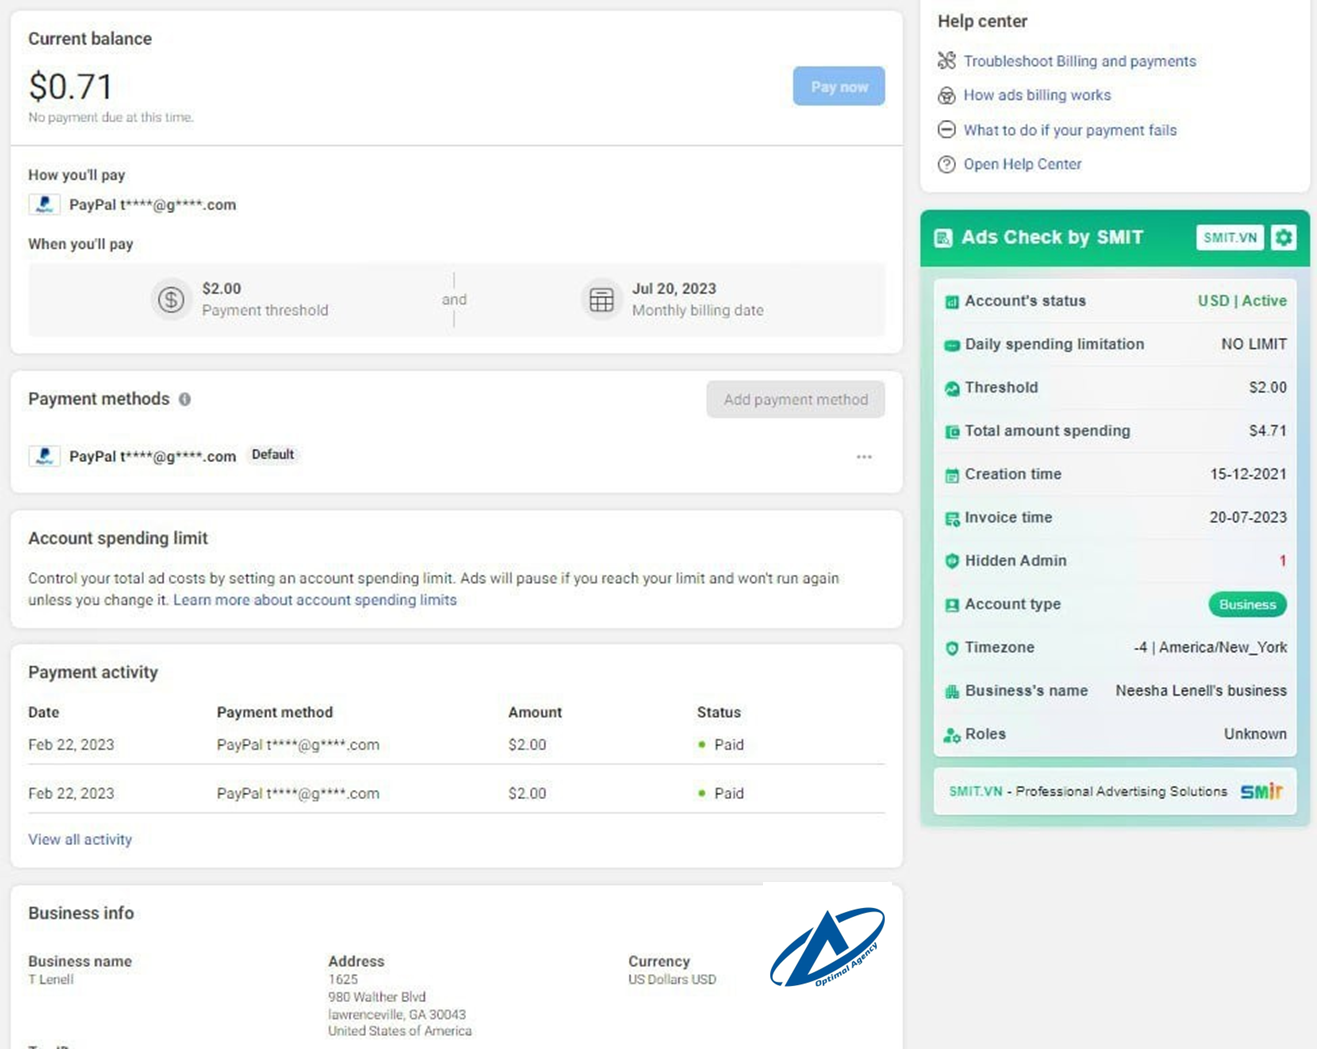Click the Hidden Admin count 1
Viewport: 1317px width, 1049px height.
[1282, 561]
